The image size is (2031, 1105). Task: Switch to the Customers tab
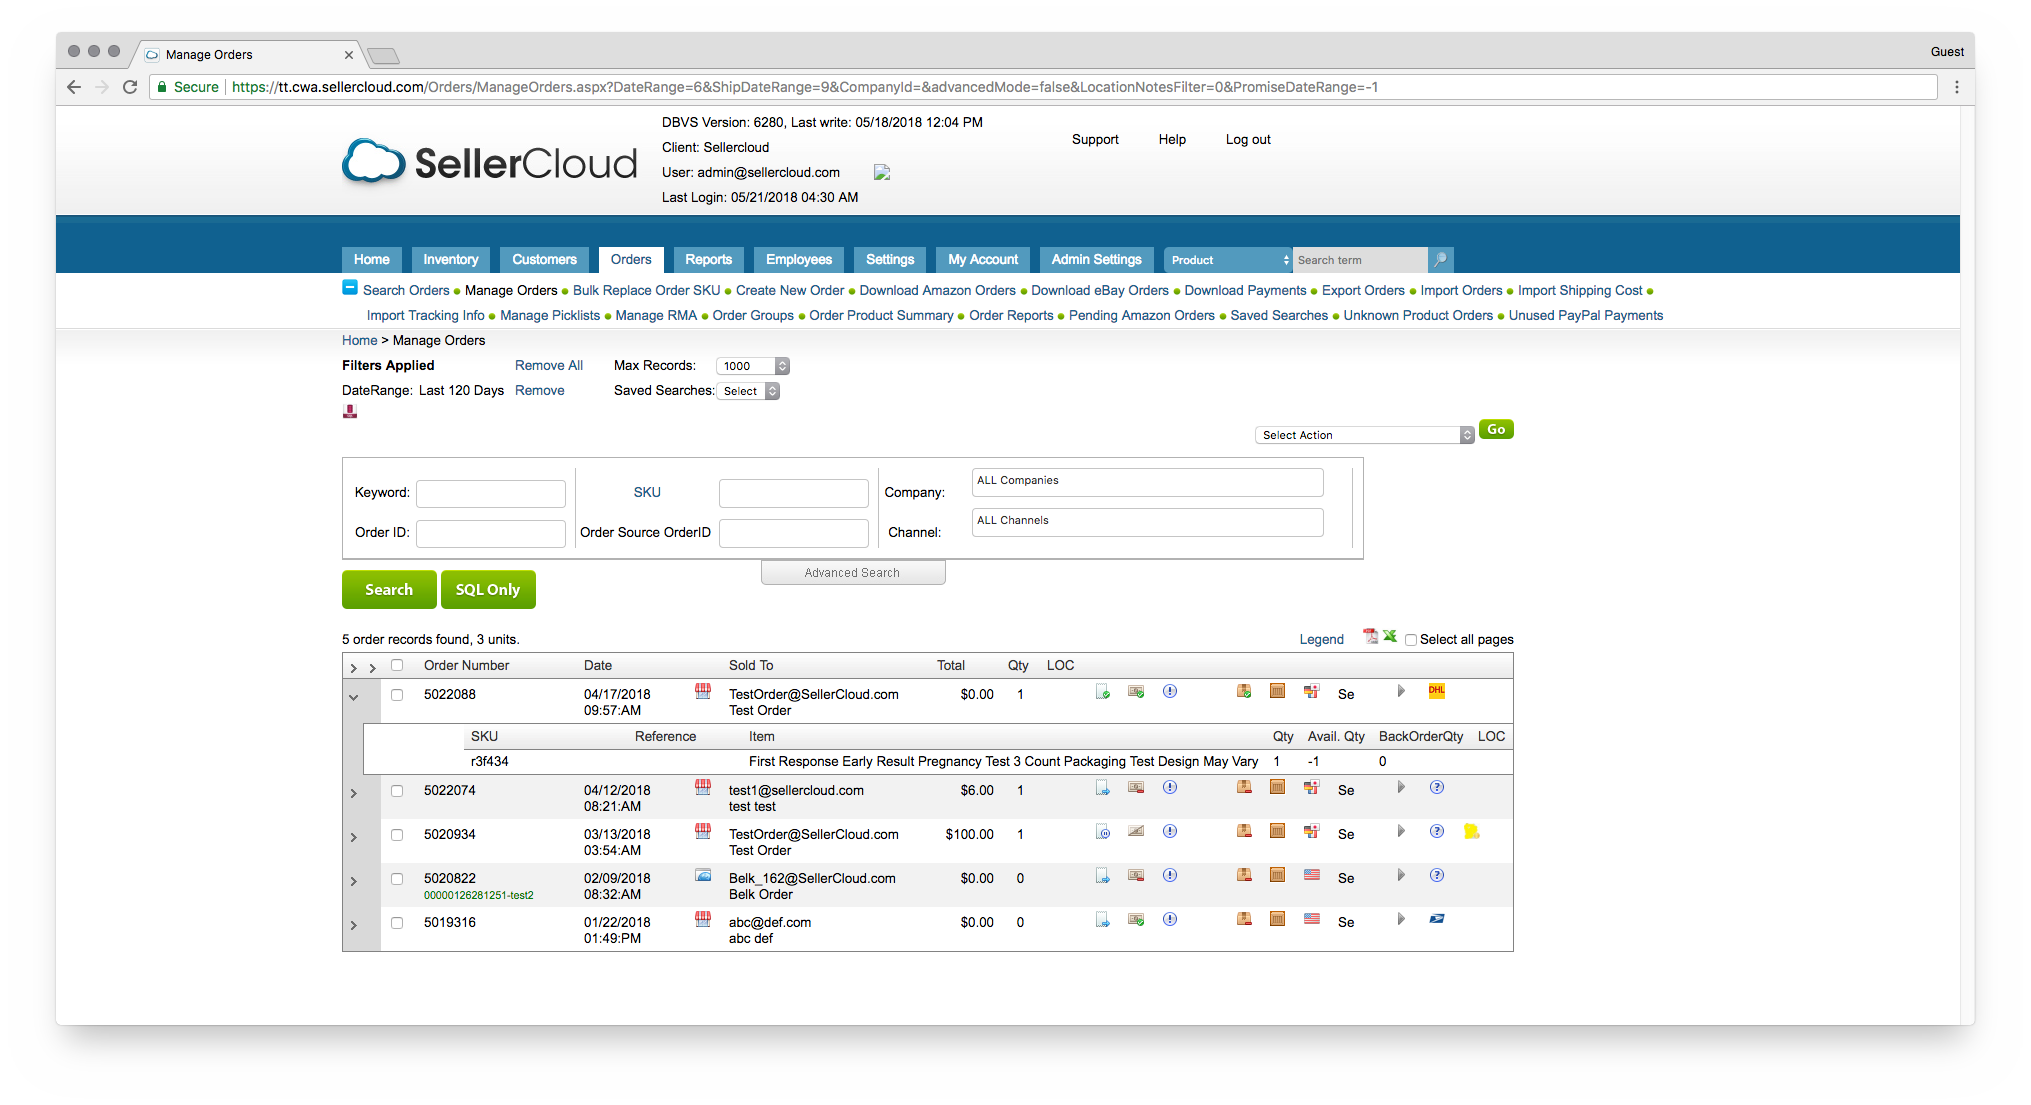545,260
